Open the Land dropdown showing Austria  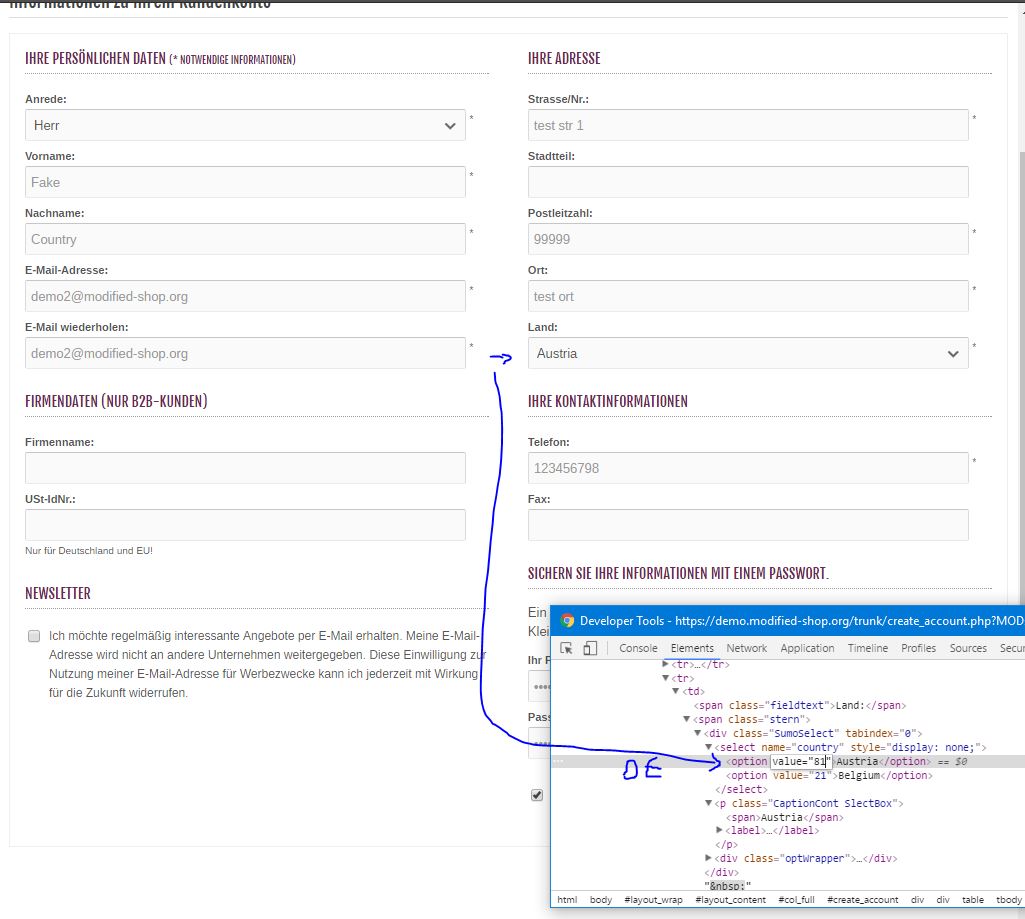[747, 353]
